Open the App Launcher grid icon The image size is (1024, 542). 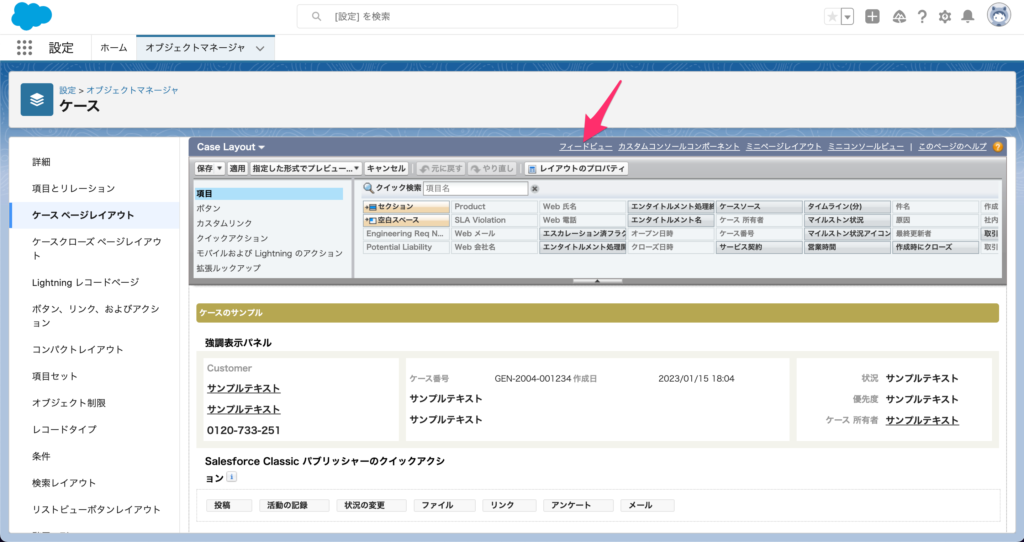[24, 47]
